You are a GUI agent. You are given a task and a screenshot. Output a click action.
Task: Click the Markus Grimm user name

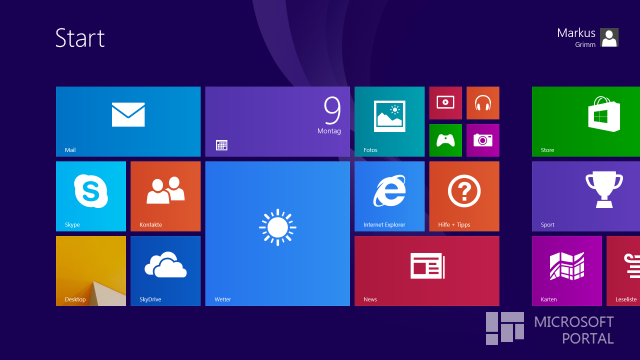point(576,38)
